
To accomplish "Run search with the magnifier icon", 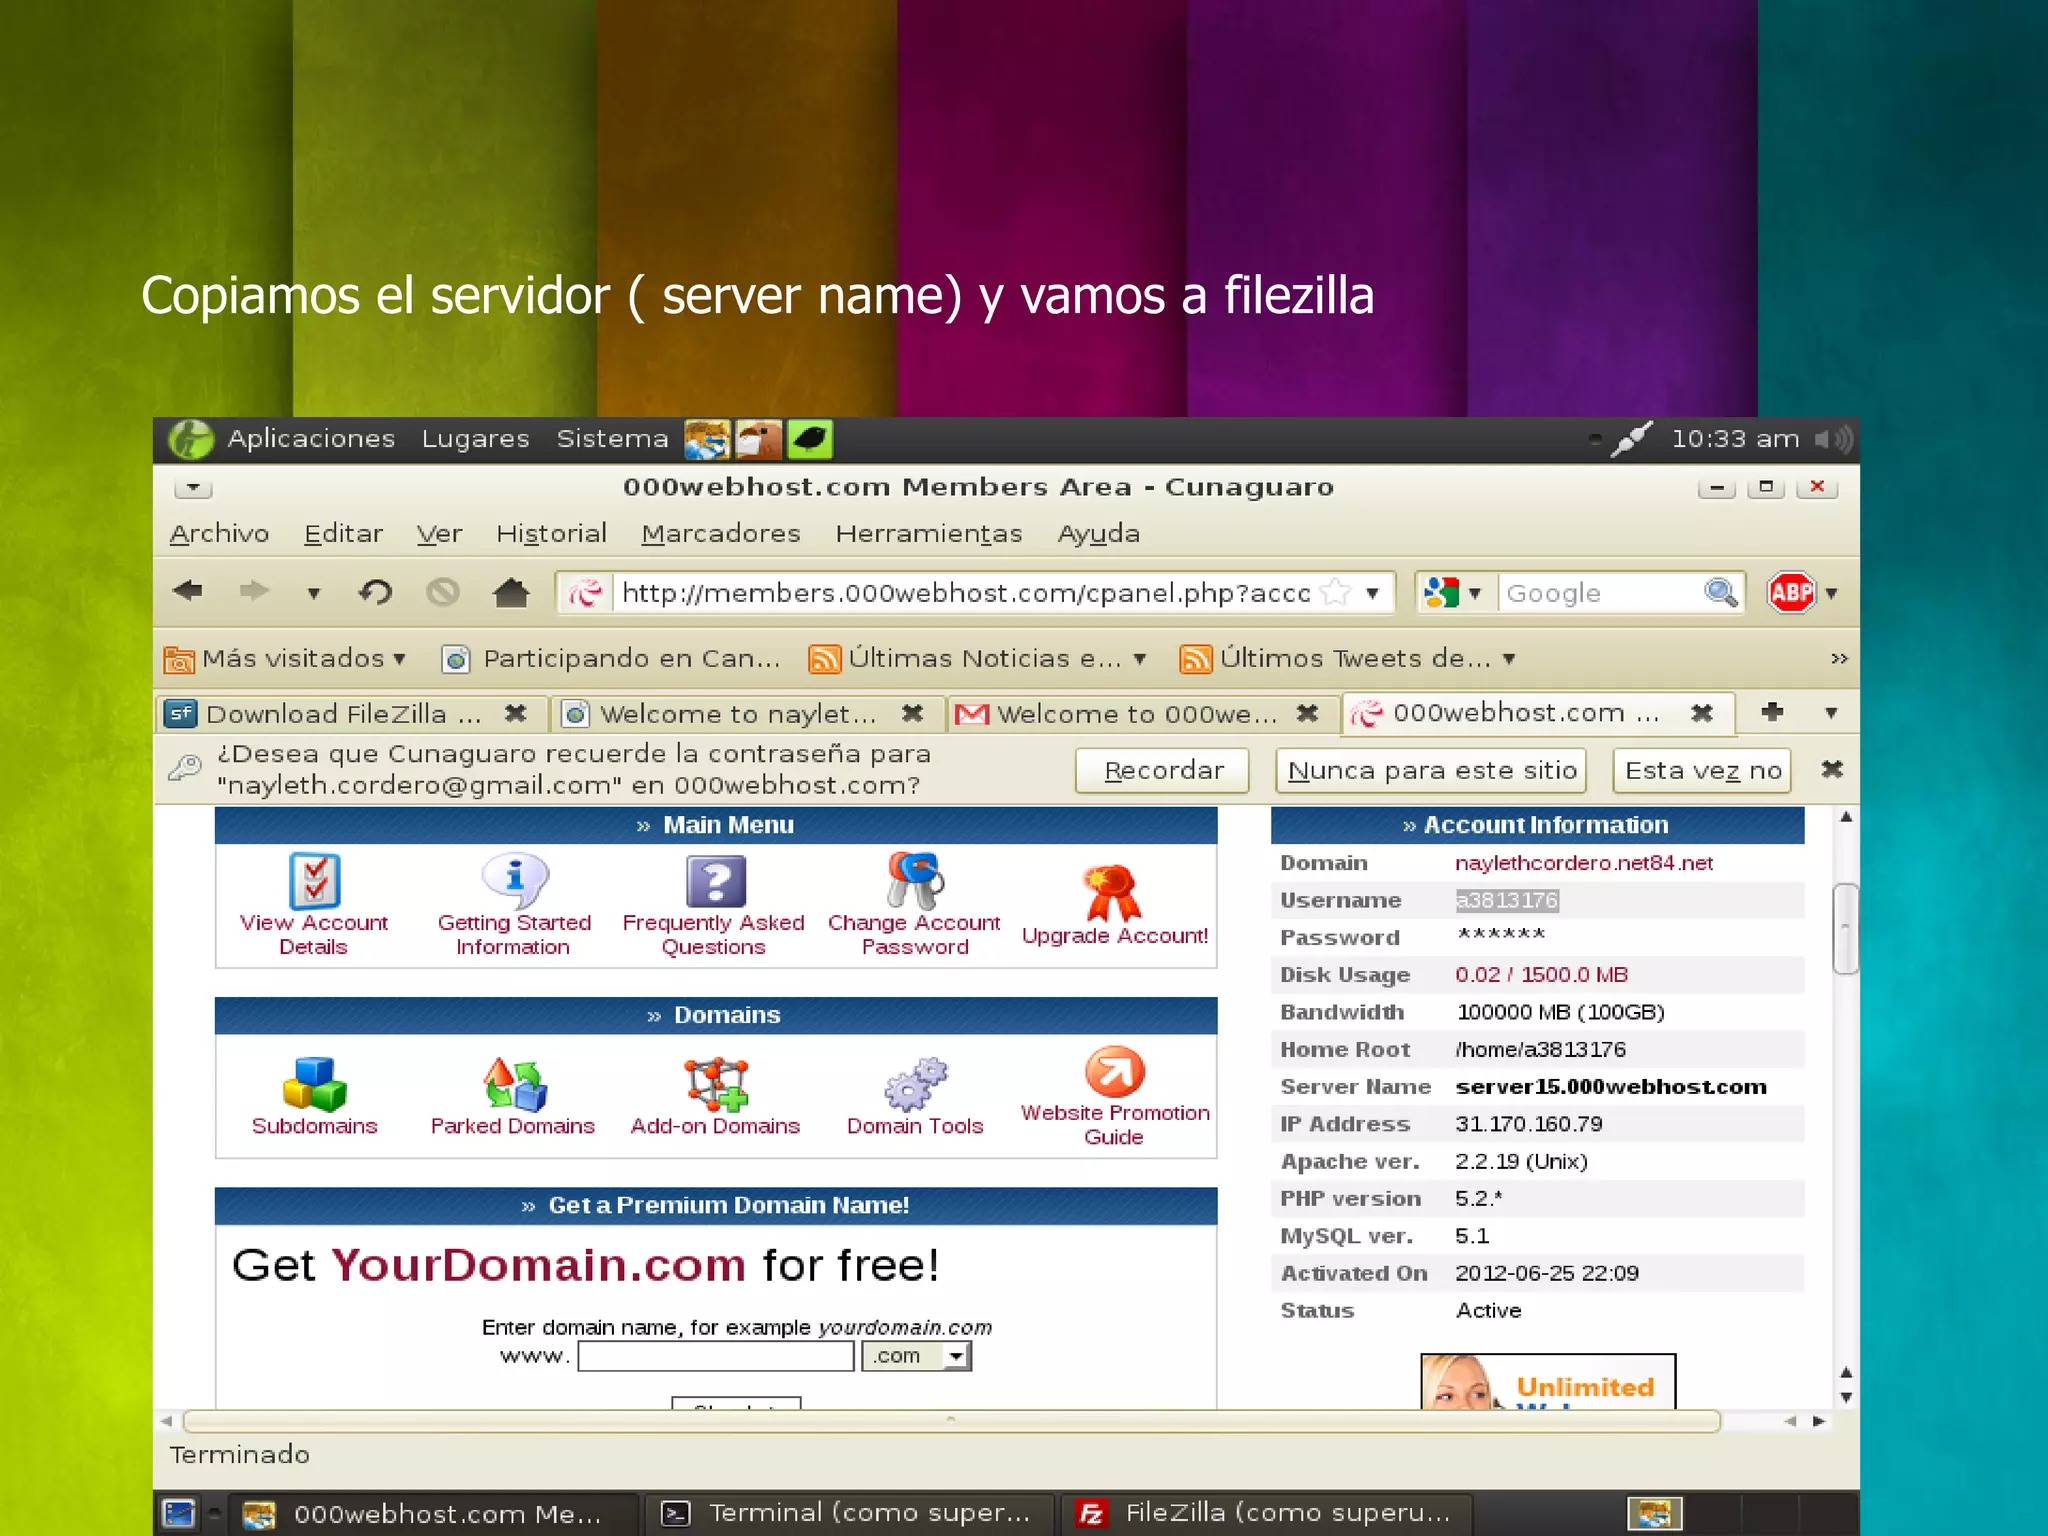I will (x=1721, y=592).
